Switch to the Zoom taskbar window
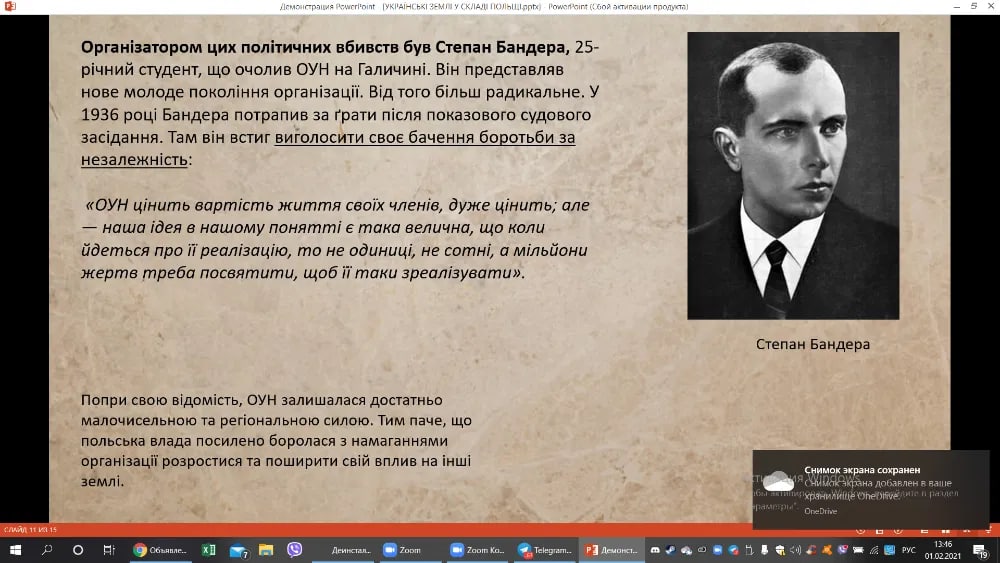Viewport: 1000px width, 563px height. point(411,550)
